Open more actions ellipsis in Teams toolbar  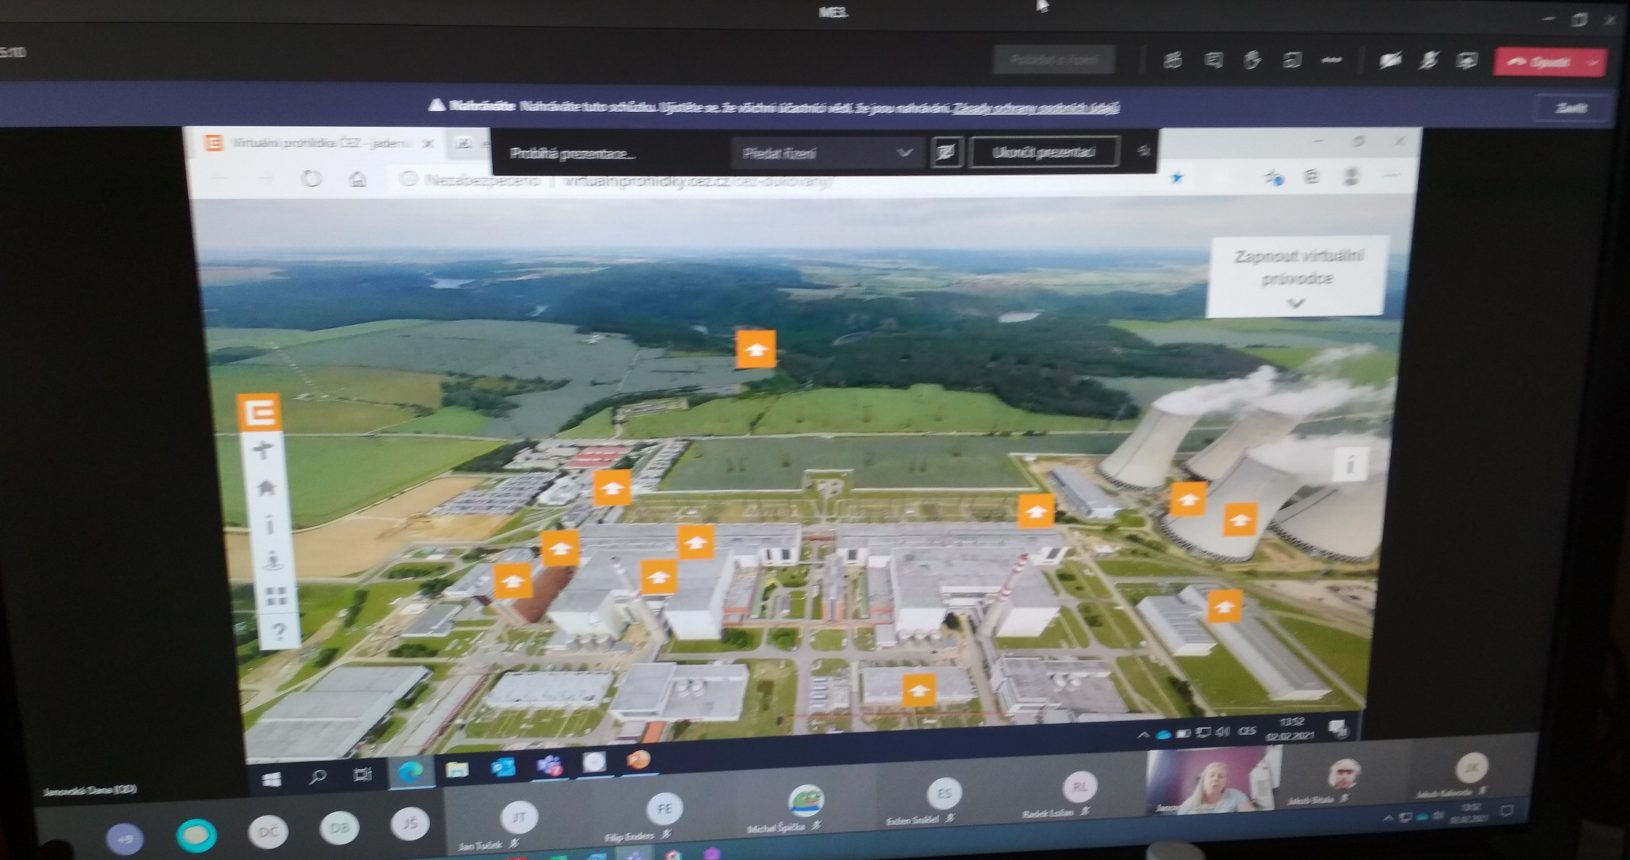(x=1331, y=61)
